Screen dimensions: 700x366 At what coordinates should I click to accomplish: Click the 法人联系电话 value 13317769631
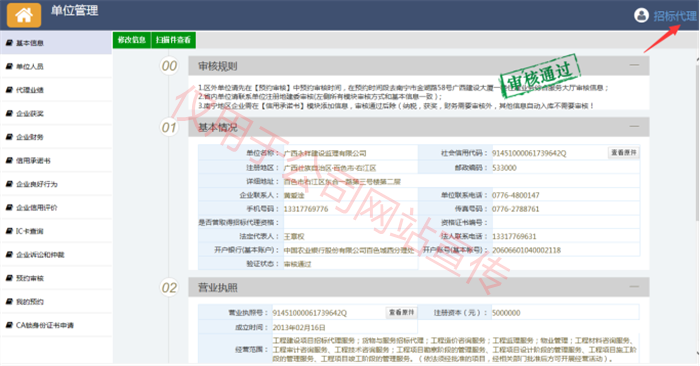(514, 236)
